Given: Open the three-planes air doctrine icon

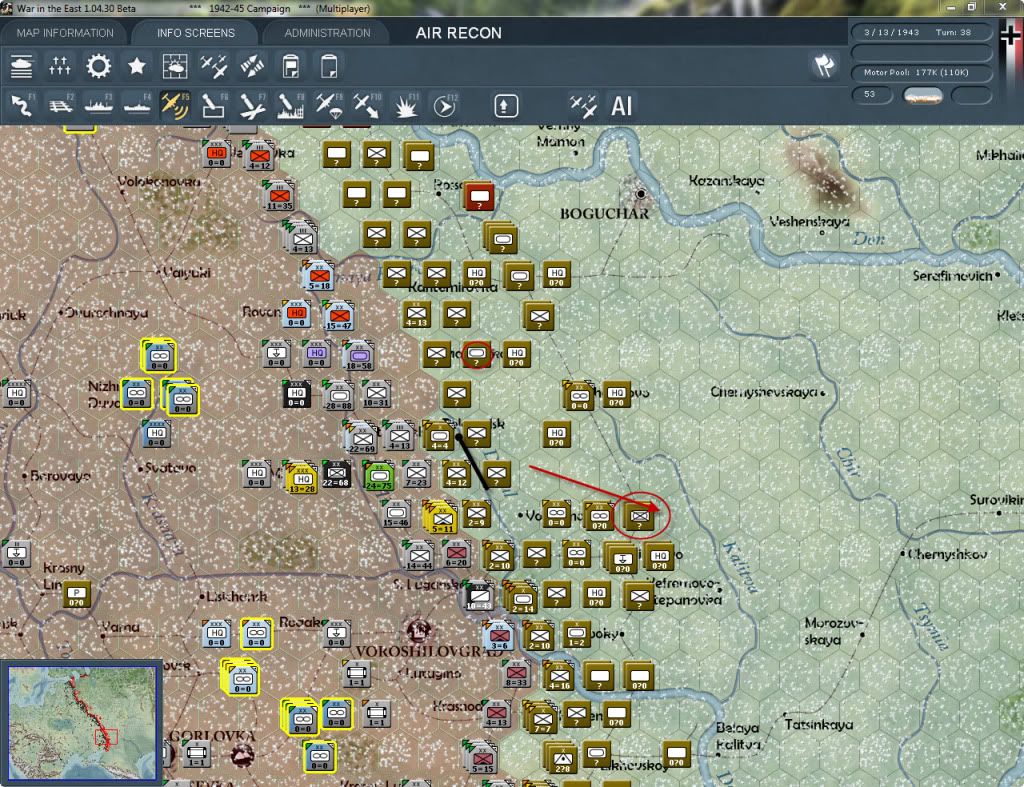Looking at the screenshot, I should [x=214, y=66].
